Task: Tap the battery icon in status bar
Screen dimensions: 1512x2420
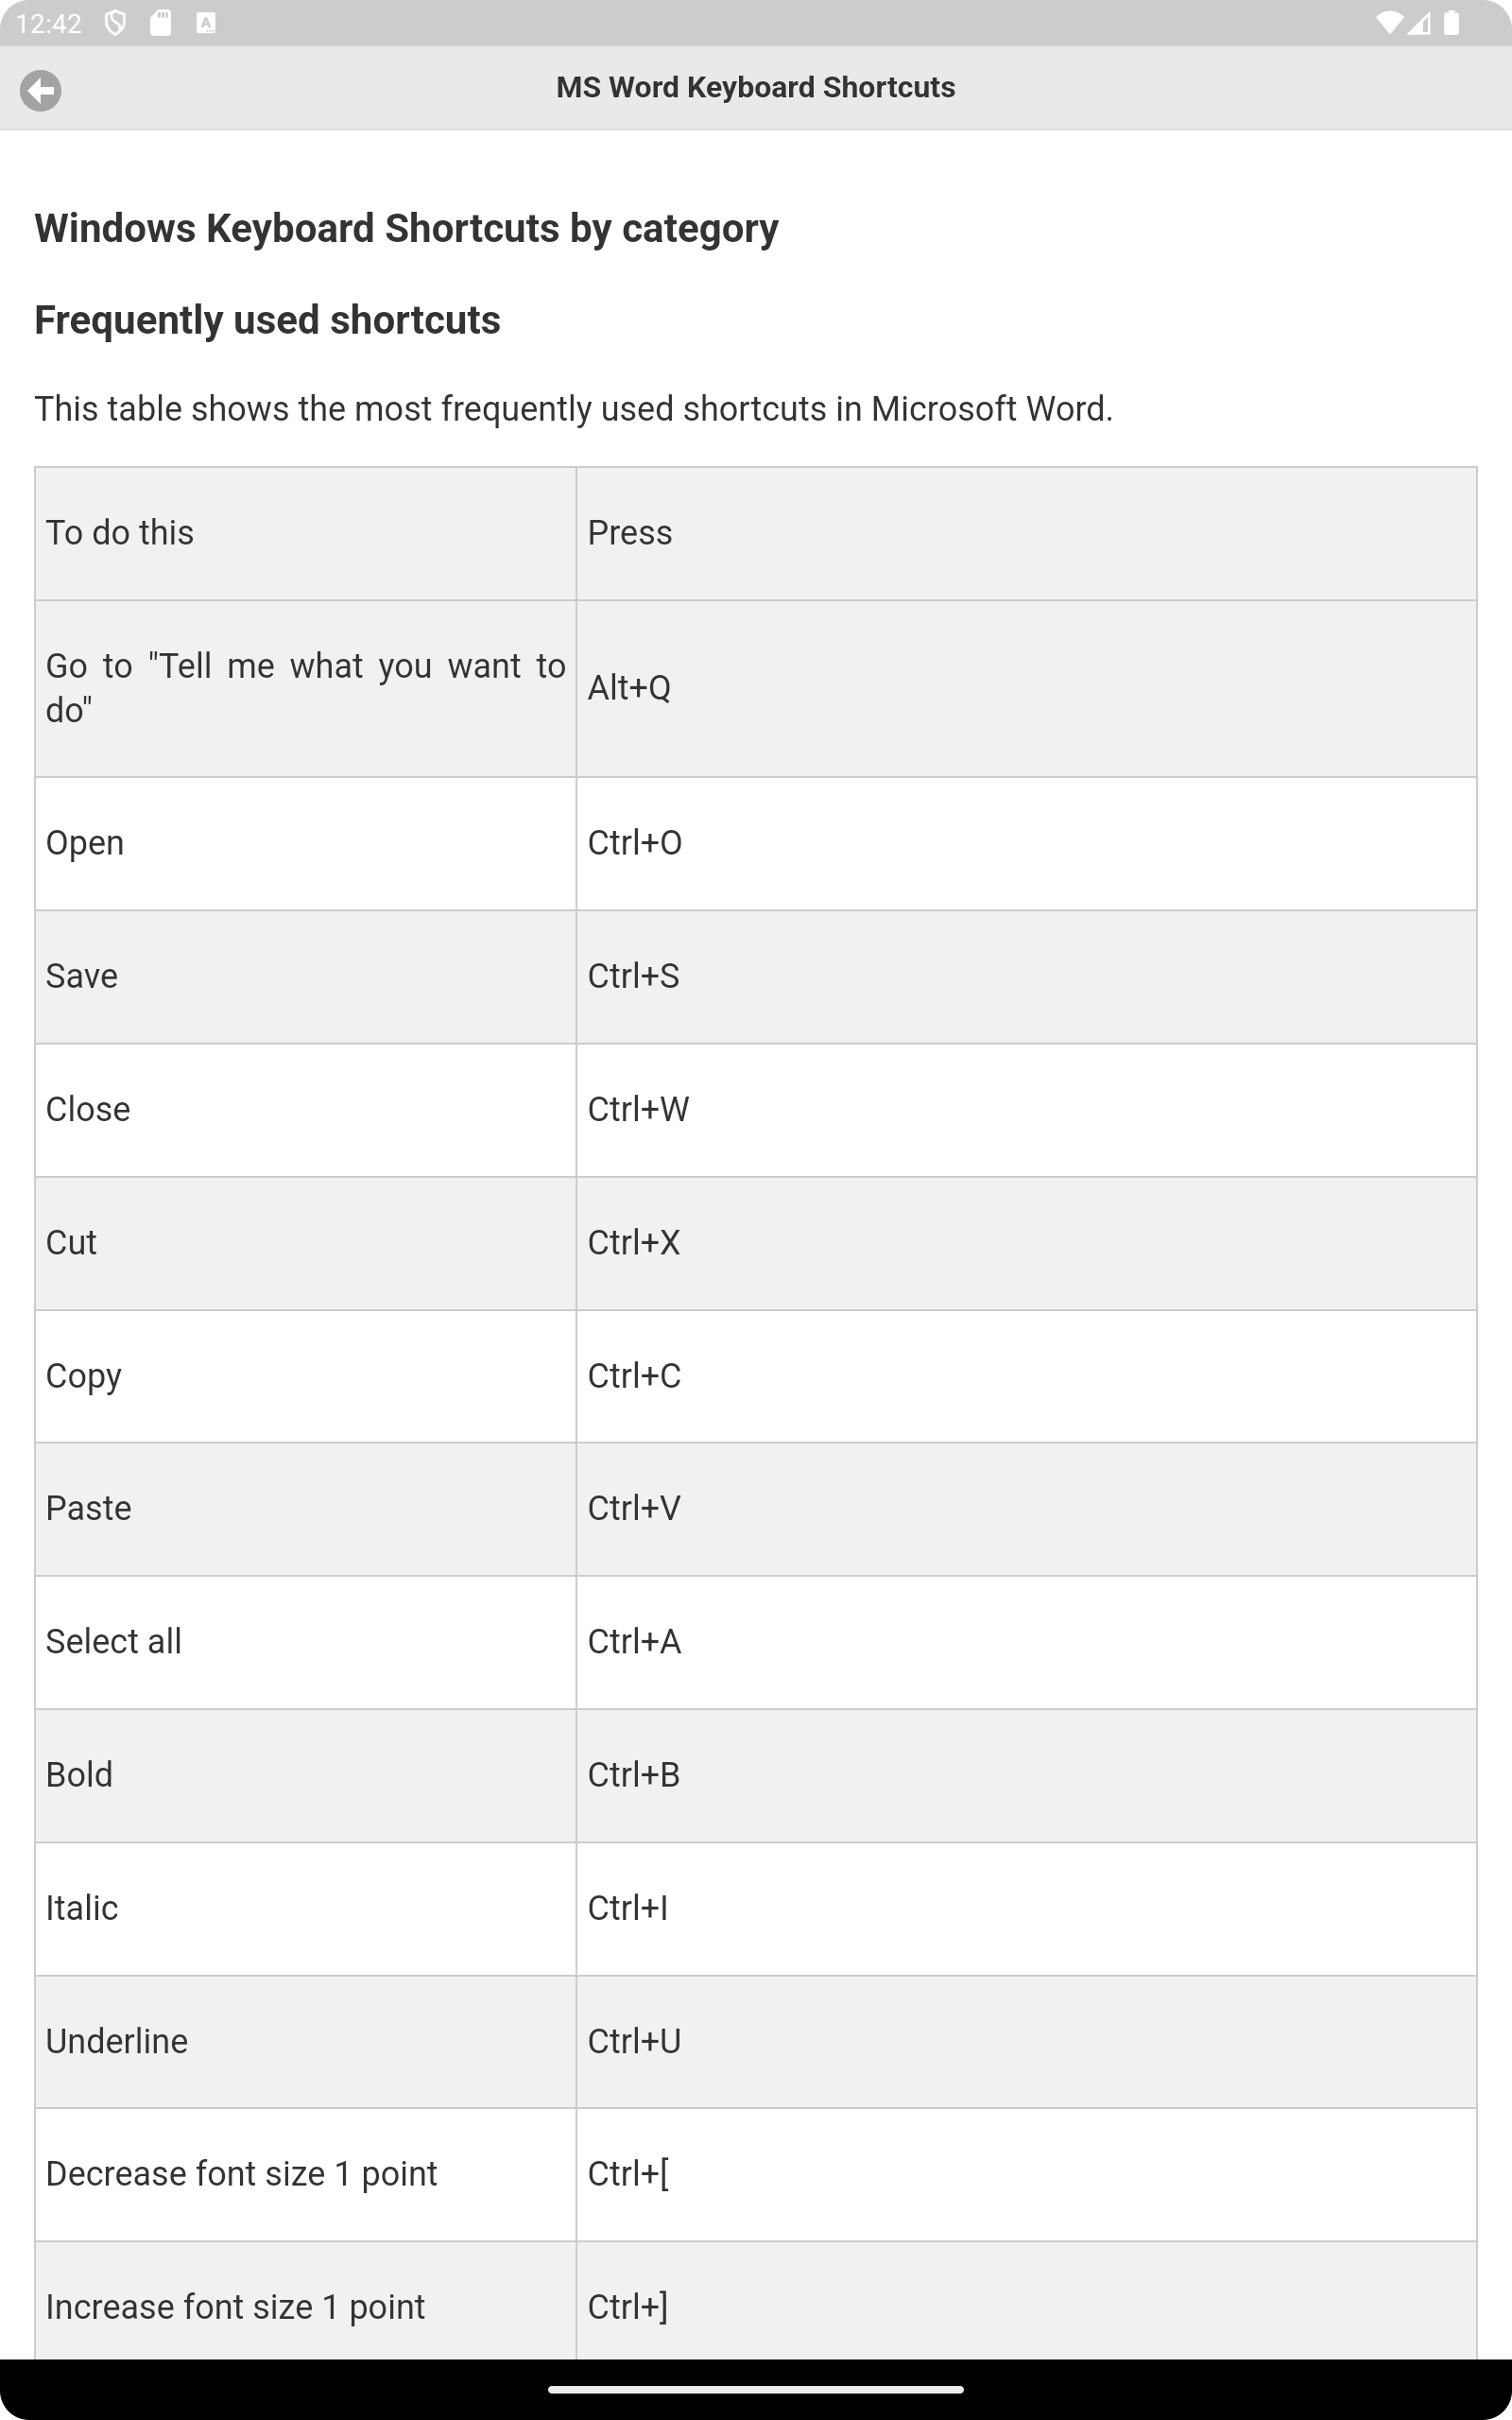Action: pyautogui.click(x=1451, y=23)
